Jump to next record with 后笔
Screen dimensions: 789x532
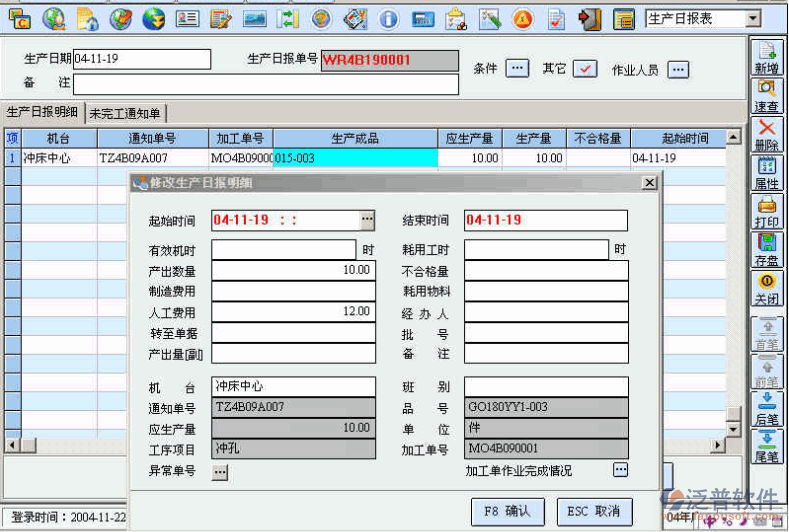click(x=767, y=410)
